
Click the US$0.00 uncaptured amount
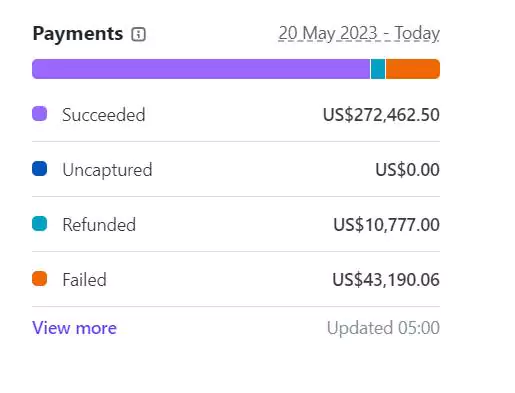(408, 170)
